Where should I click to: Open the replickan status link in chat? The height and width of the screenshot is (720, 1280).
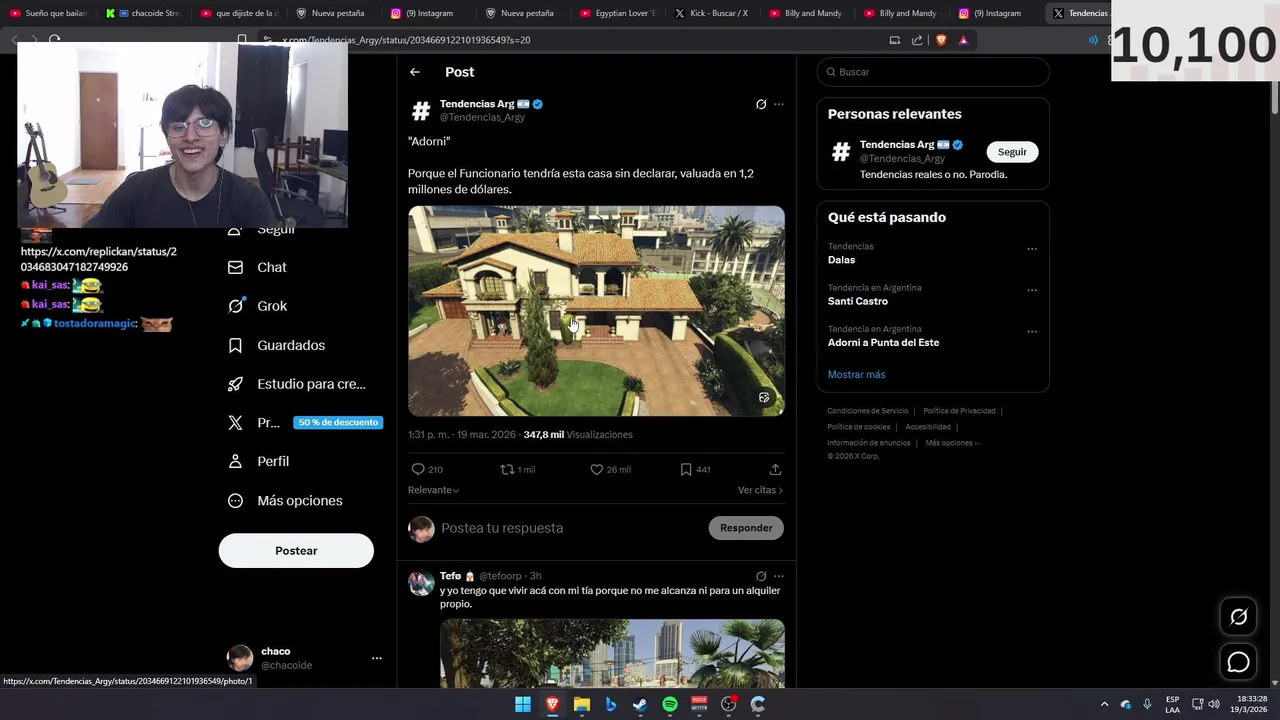point(98,259)
